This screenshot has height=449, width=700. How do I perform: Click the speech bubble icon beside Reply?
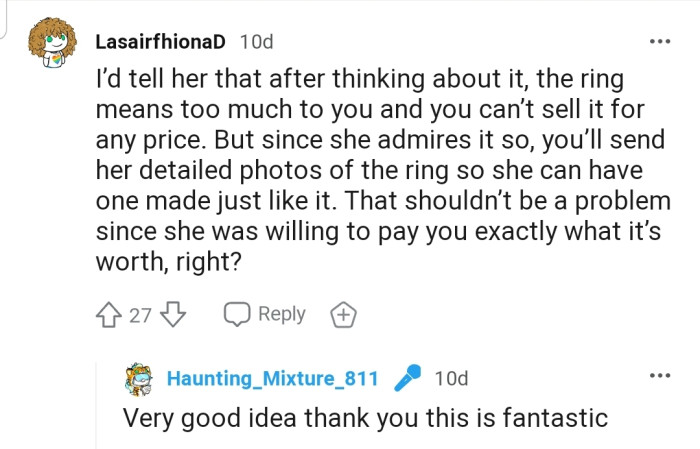[x=236, y=315]
